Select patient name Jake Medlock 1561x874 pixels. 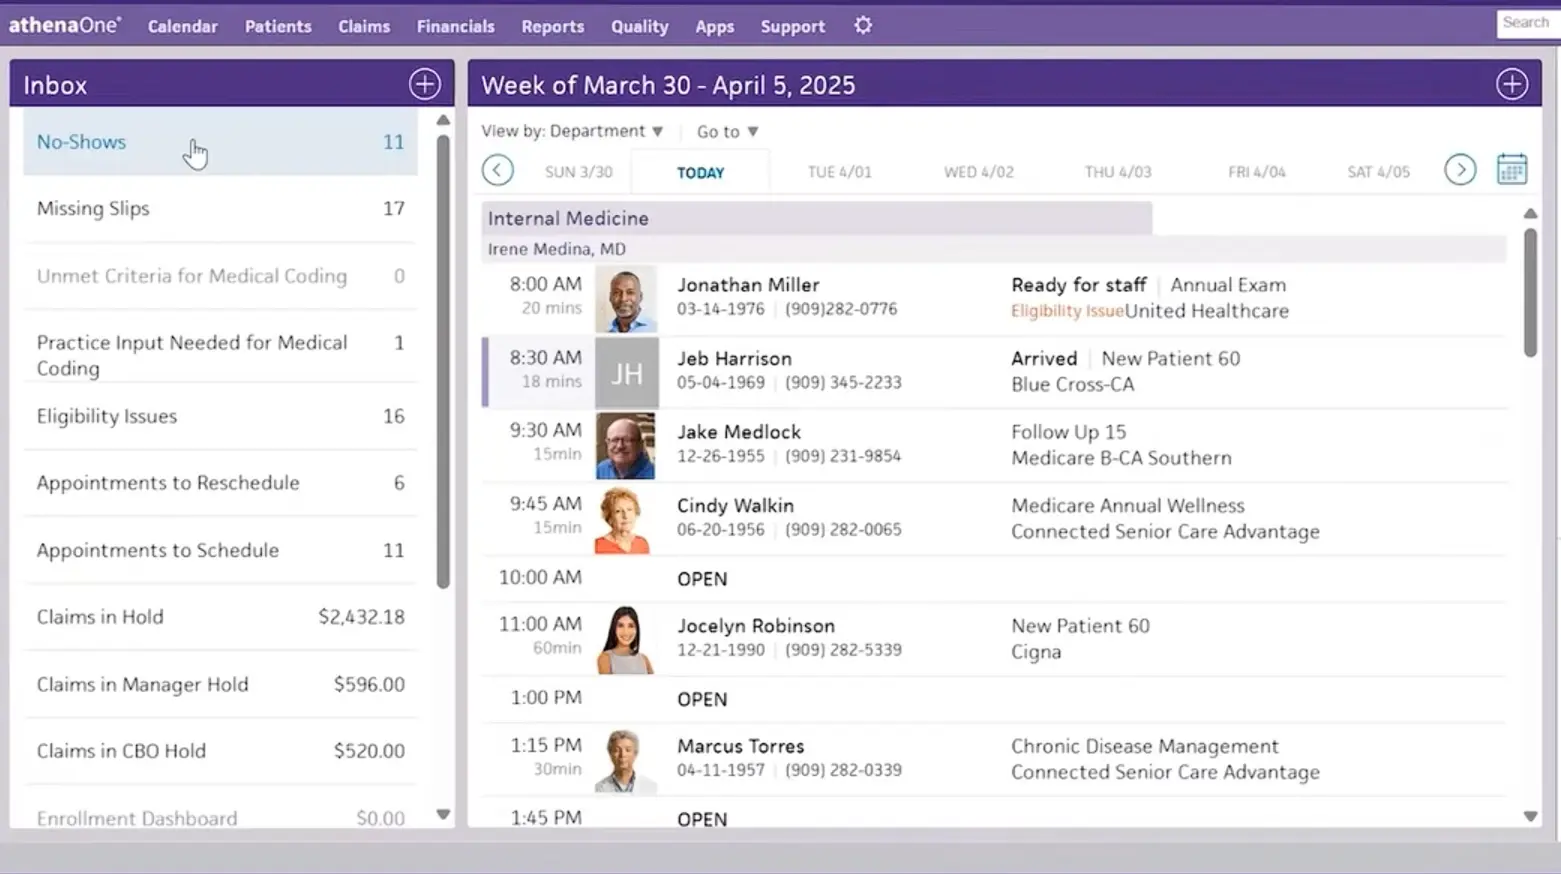point(739,432)
